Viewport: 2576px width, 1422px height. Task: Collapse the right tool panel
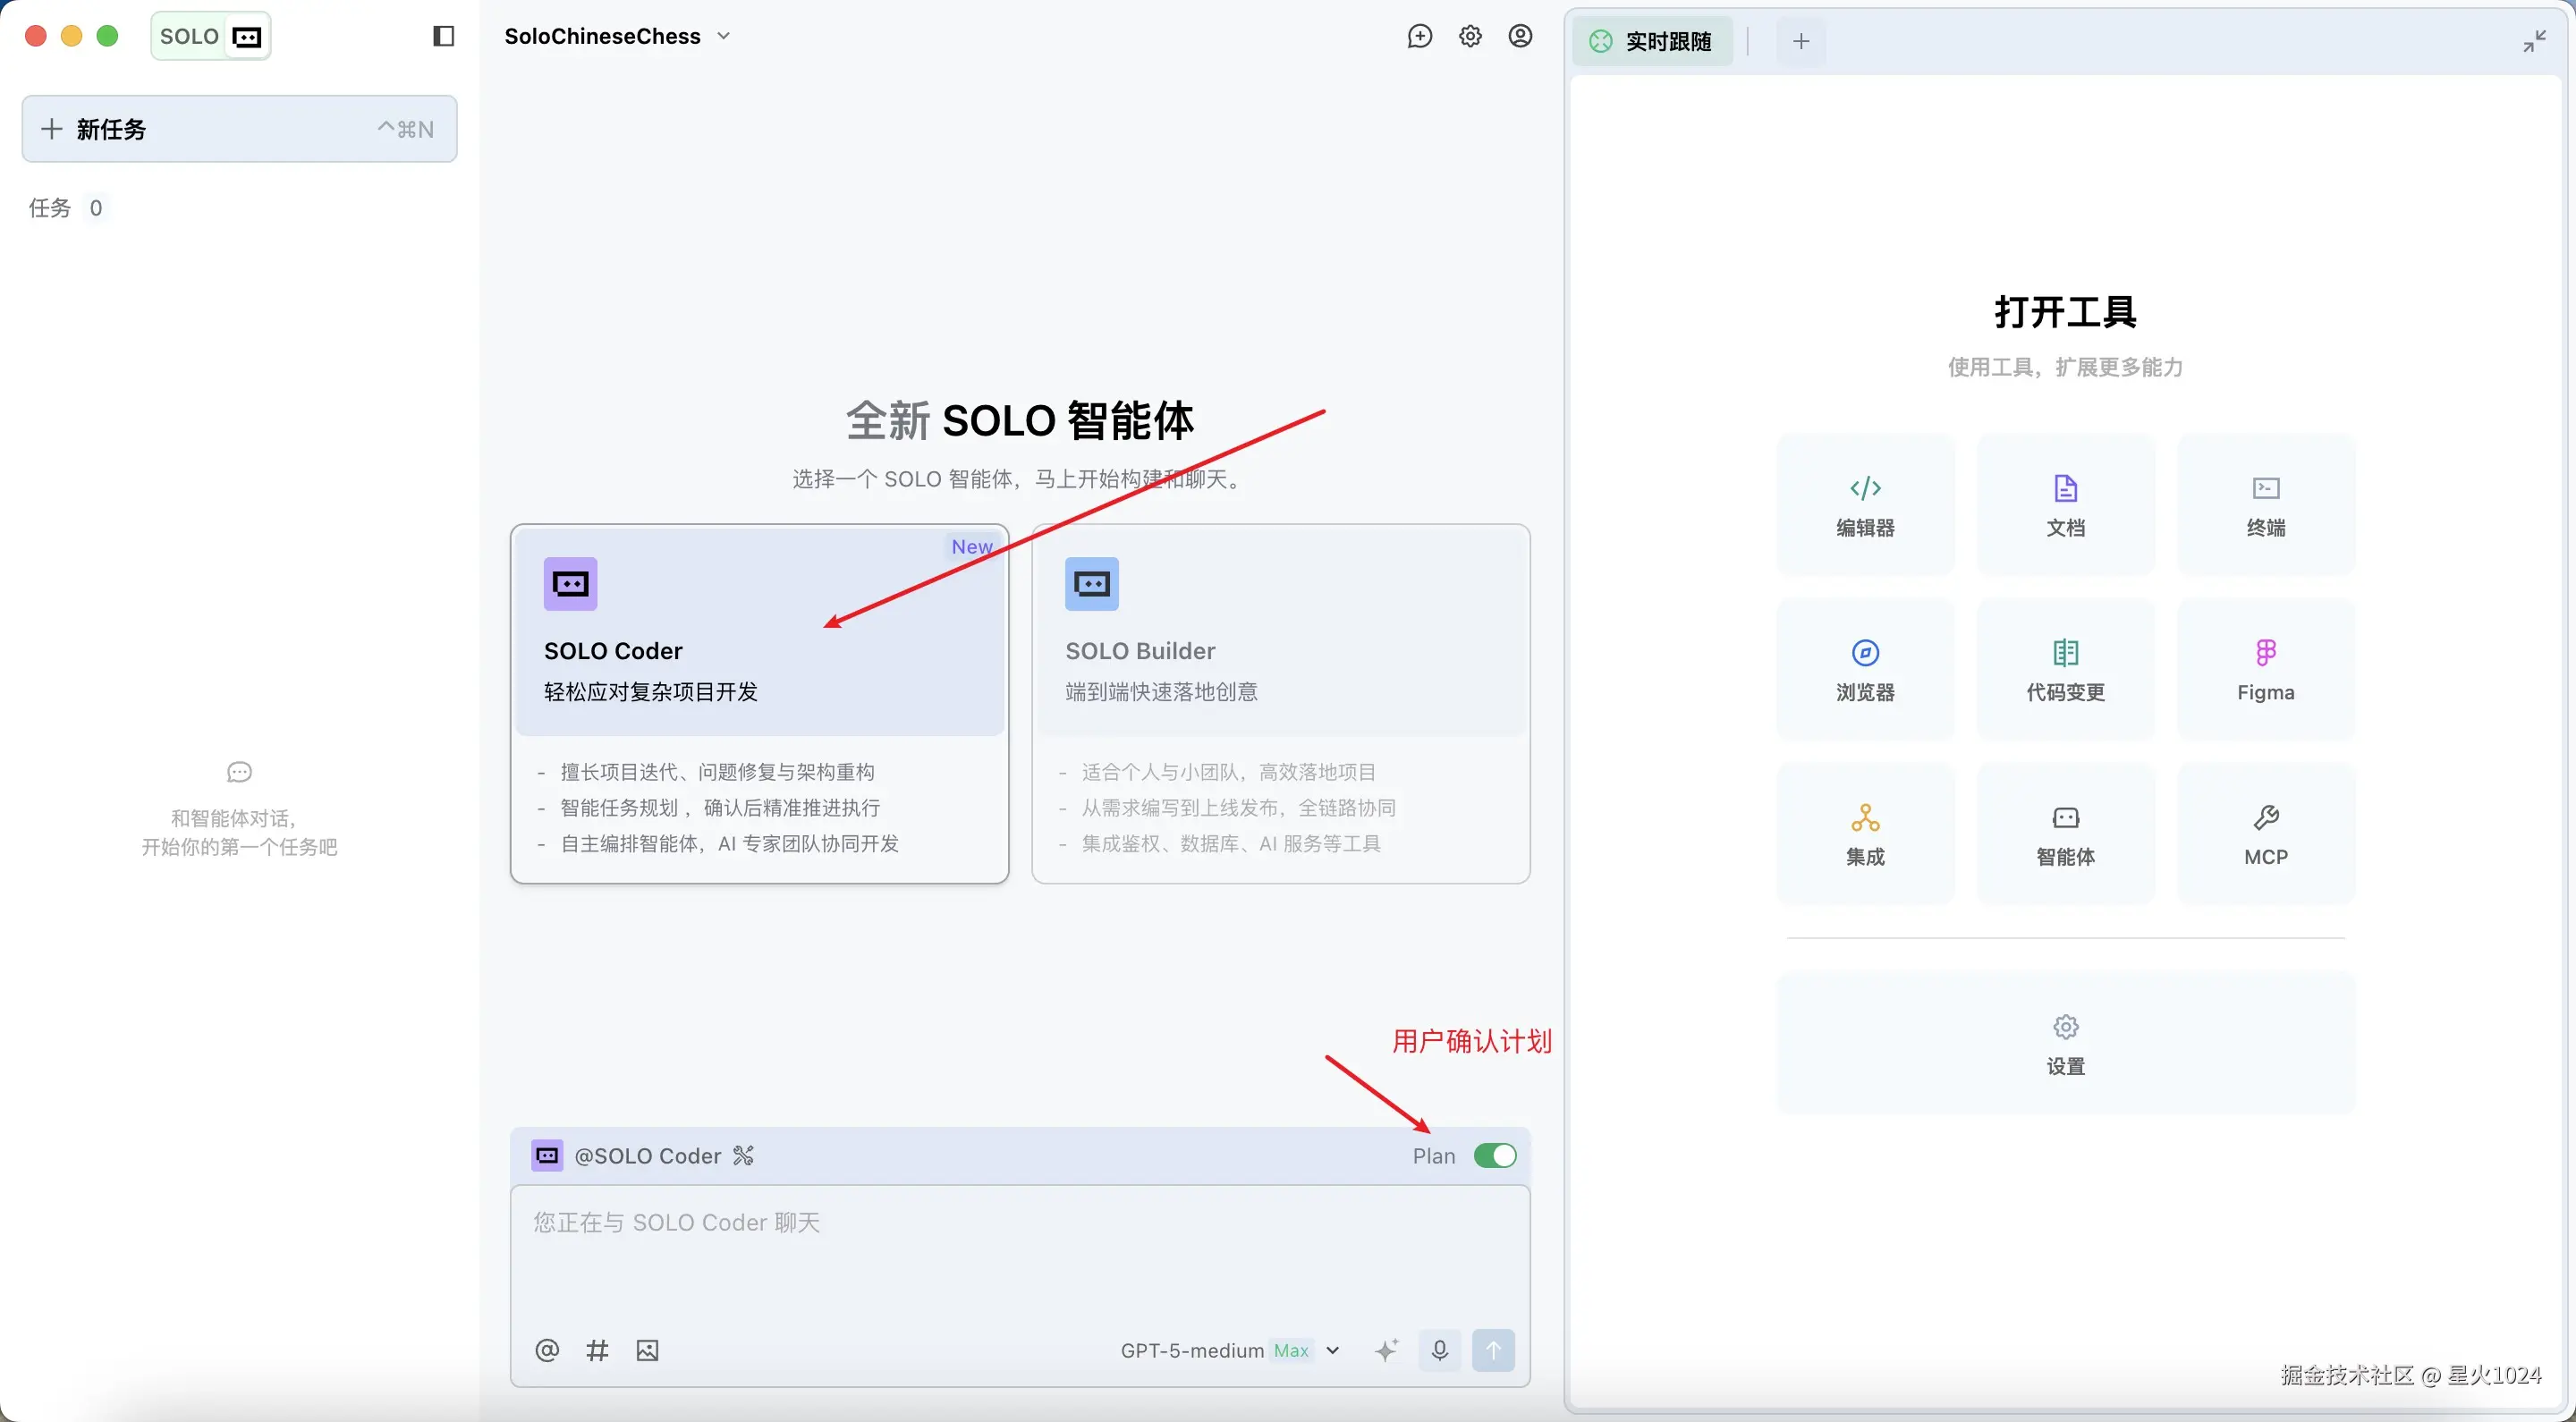2533,41
